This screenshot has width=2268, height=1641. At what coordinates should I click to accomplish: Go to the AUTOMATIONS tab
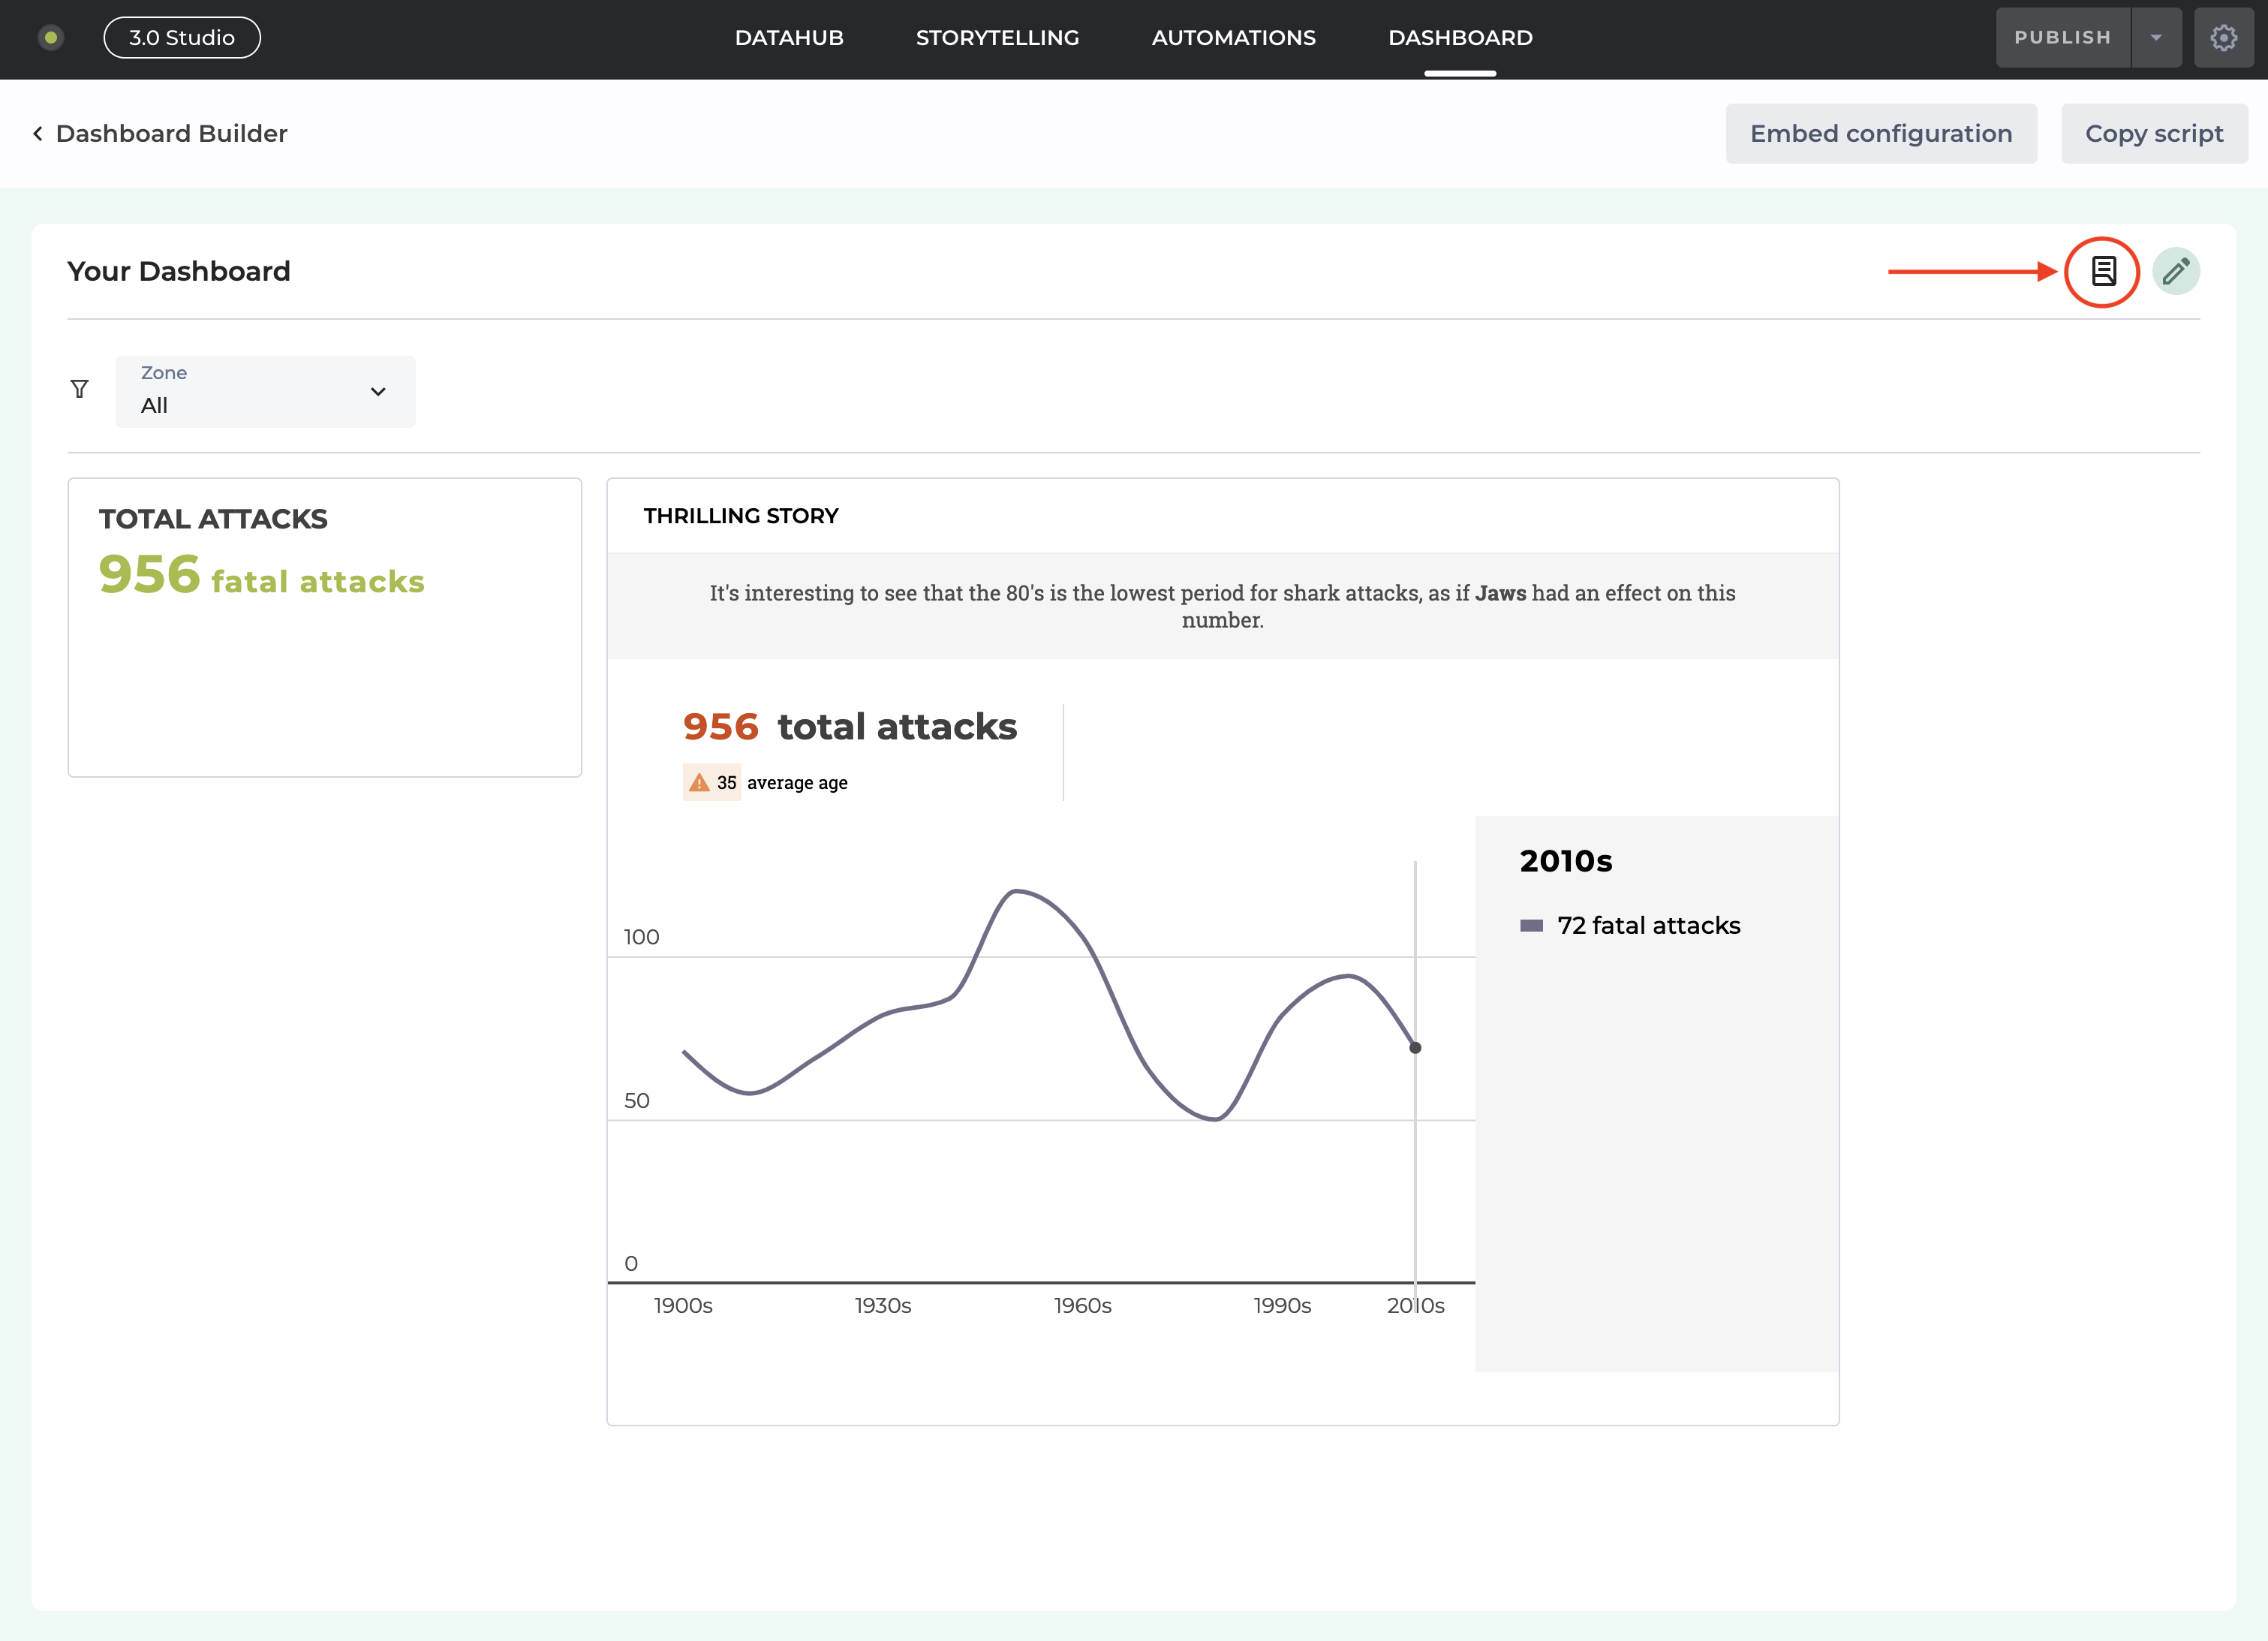coord(1233,38)
